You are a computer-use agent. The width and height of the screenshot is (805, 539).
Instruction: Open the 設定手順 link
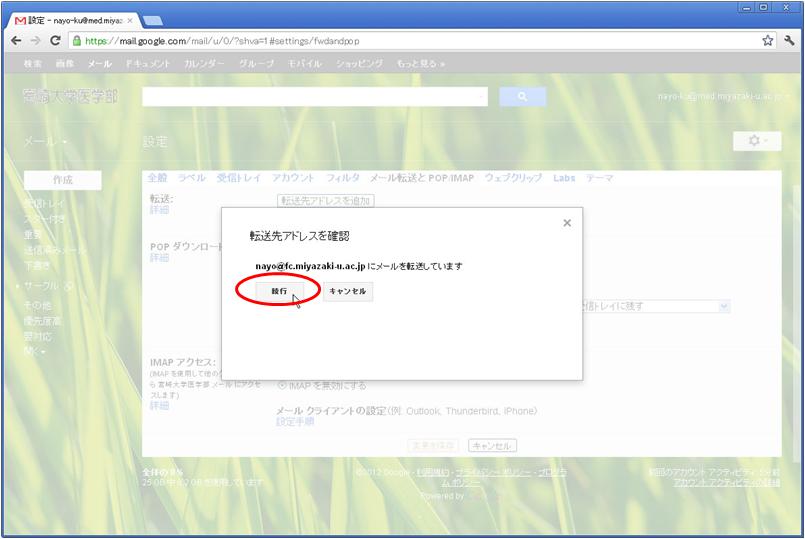pos(295,422)
